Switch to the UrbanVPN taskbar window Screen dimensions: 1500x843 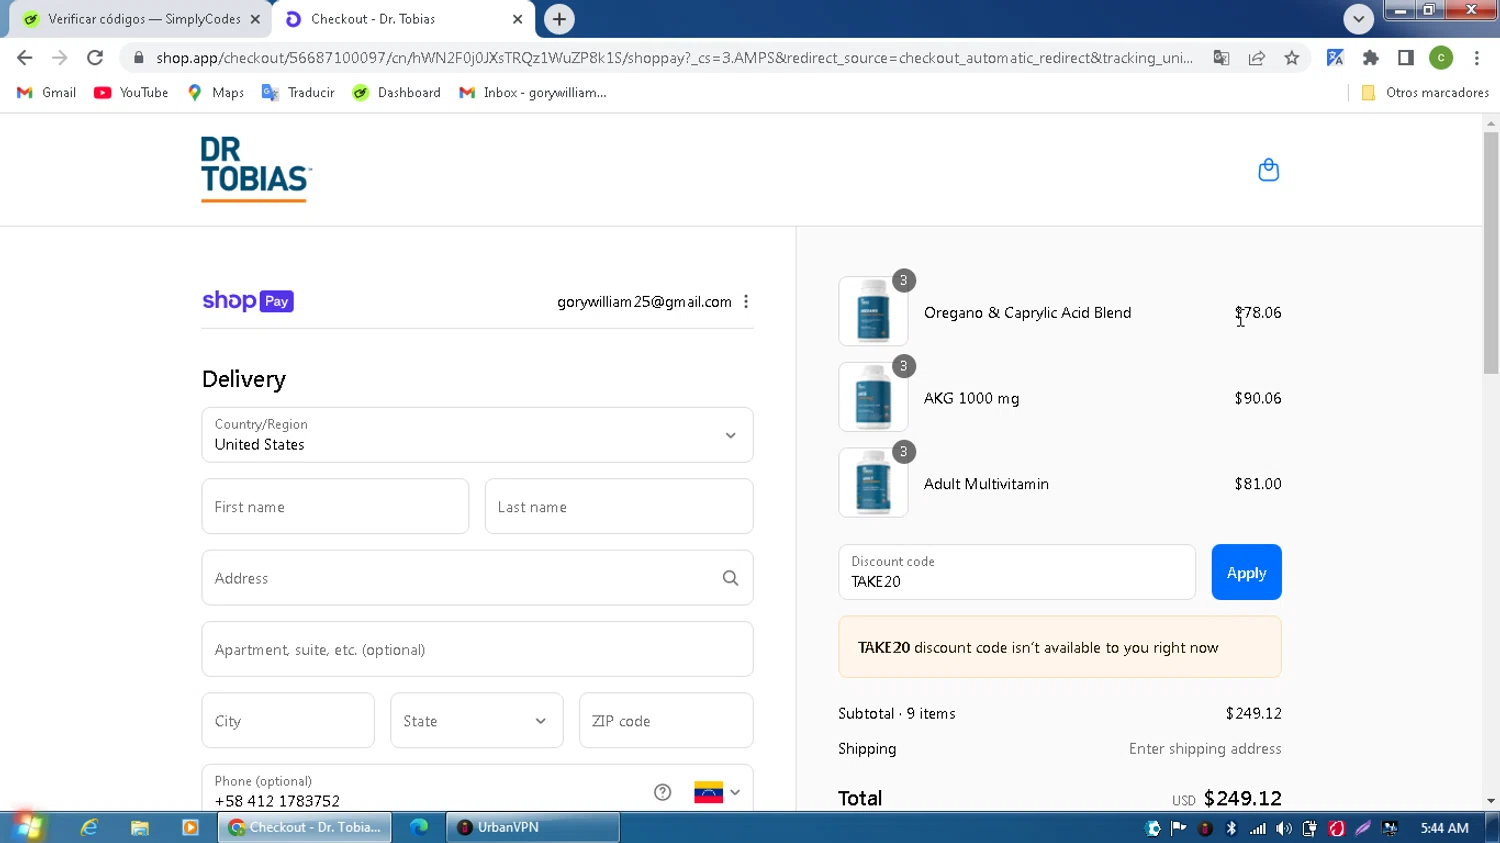(533, 827)
